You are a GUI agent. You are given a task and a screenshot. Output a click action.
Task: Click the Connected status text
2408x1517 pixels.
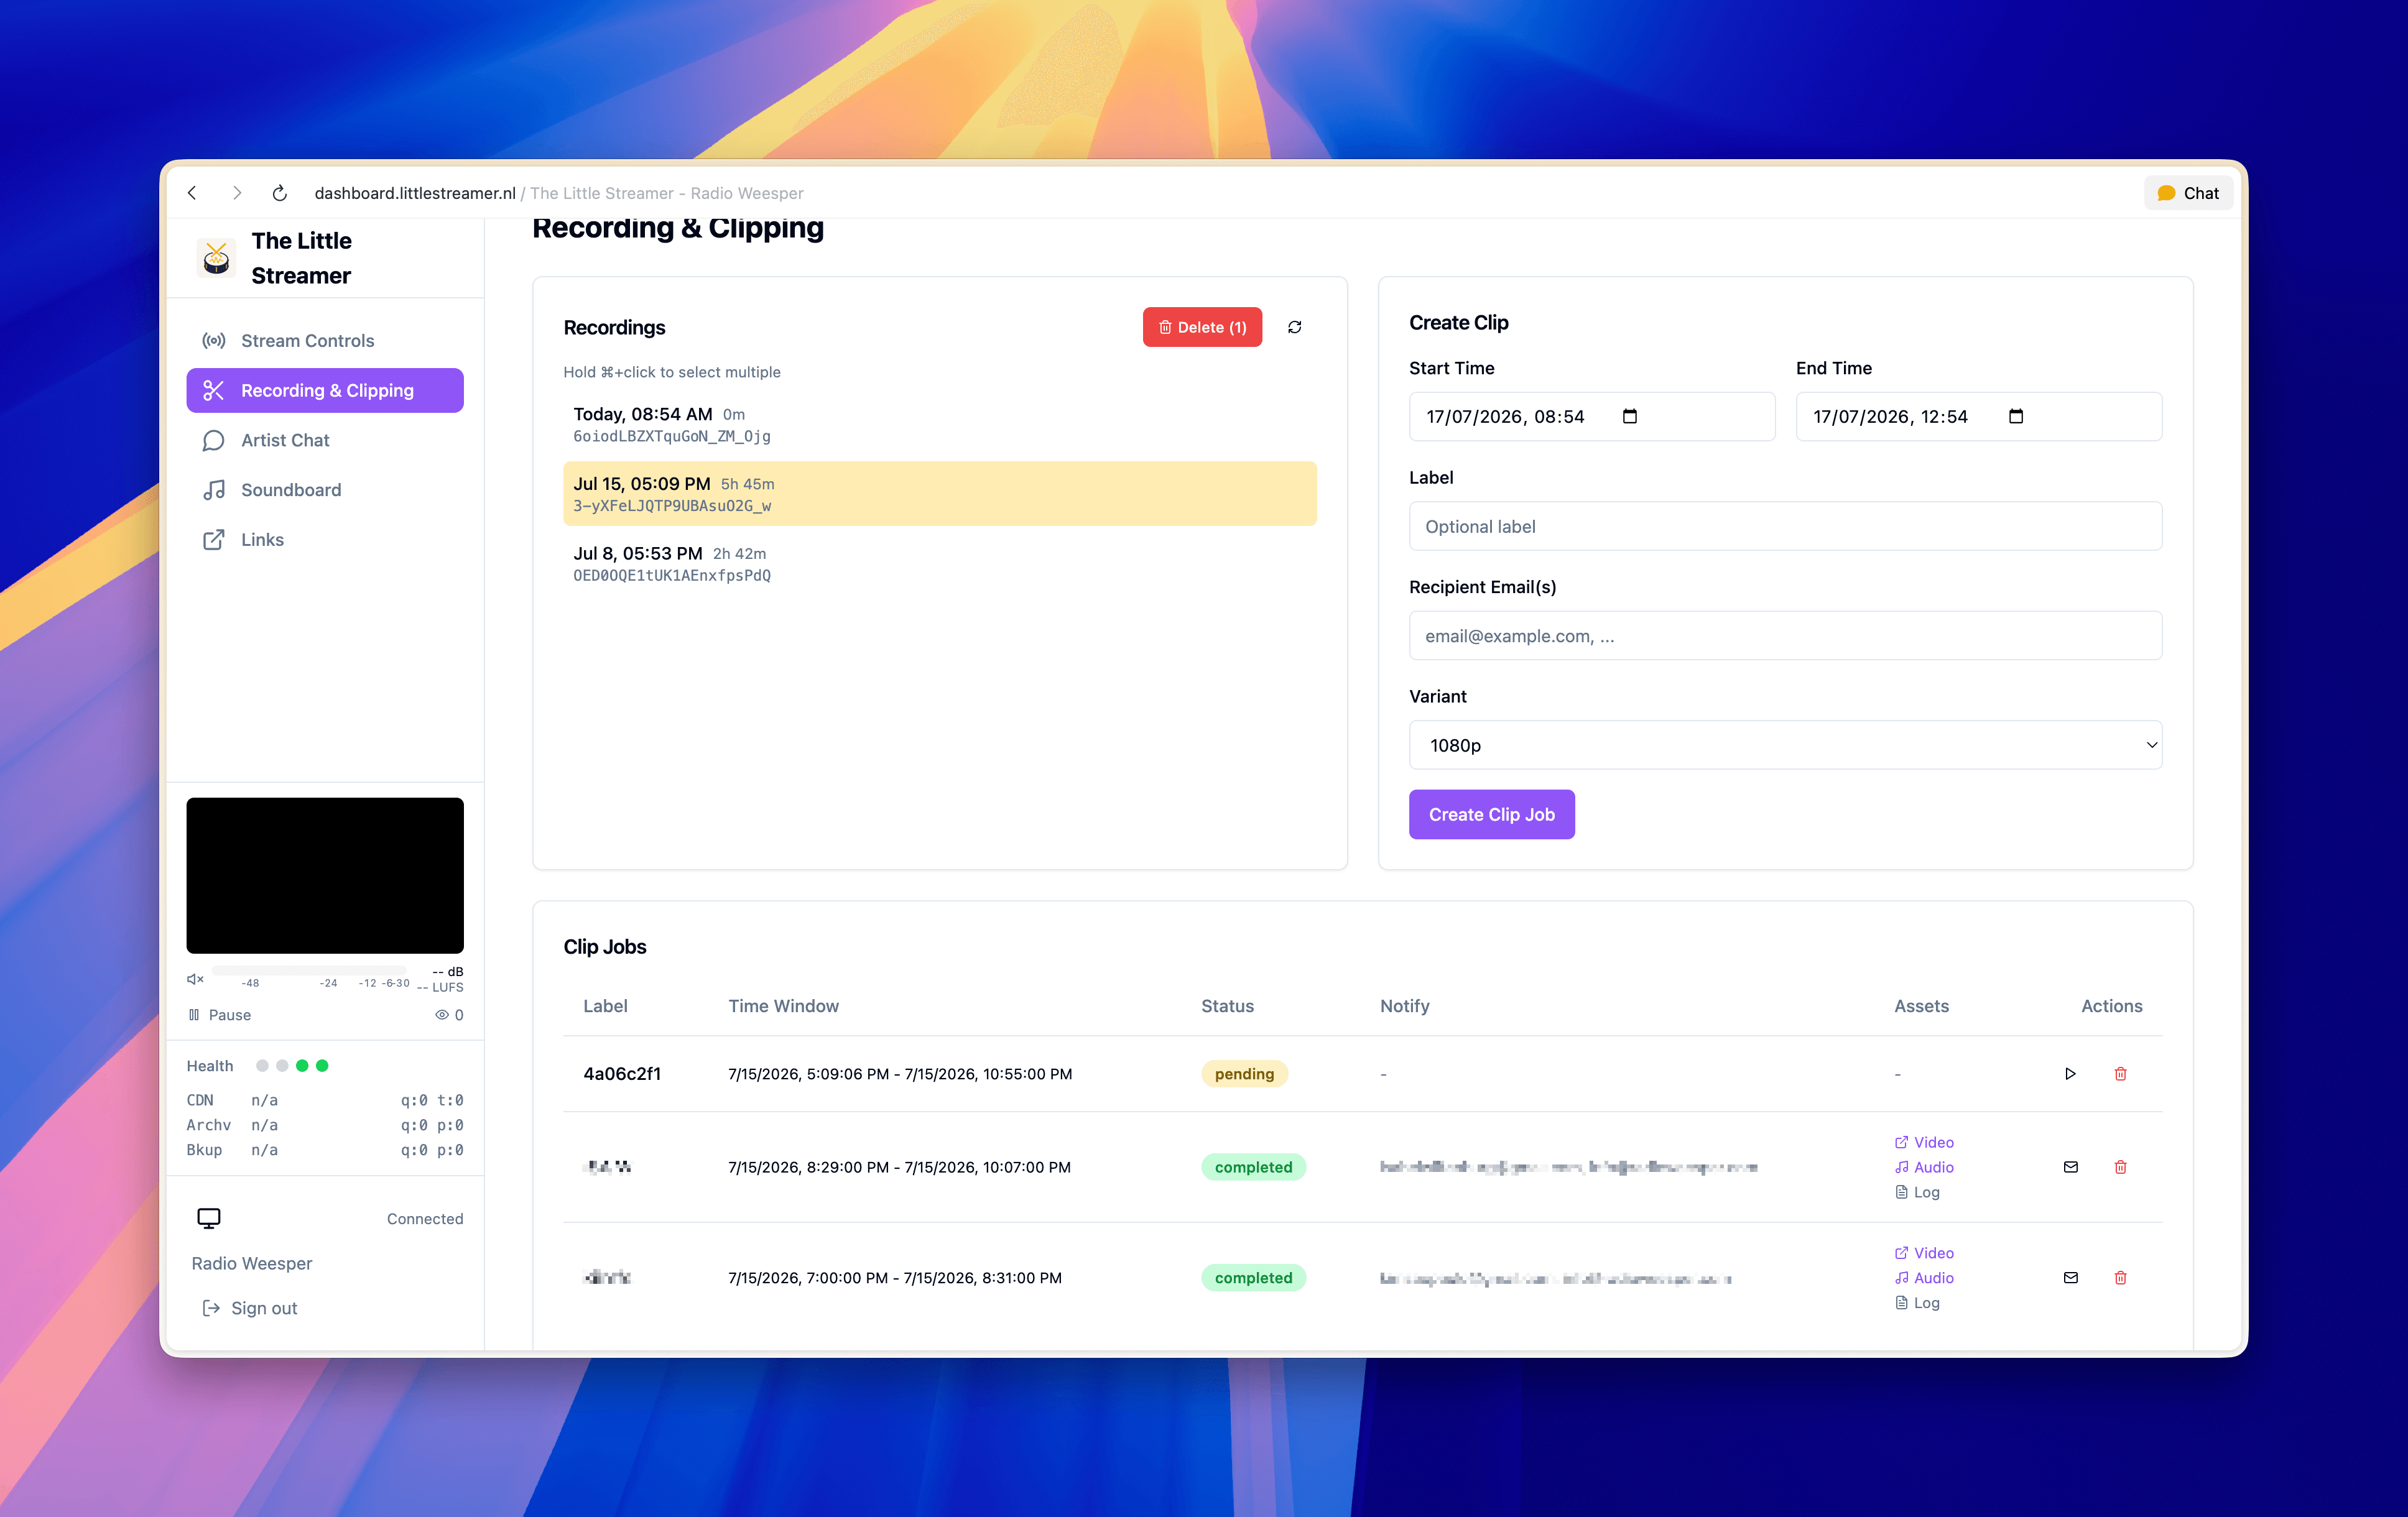425,1219
